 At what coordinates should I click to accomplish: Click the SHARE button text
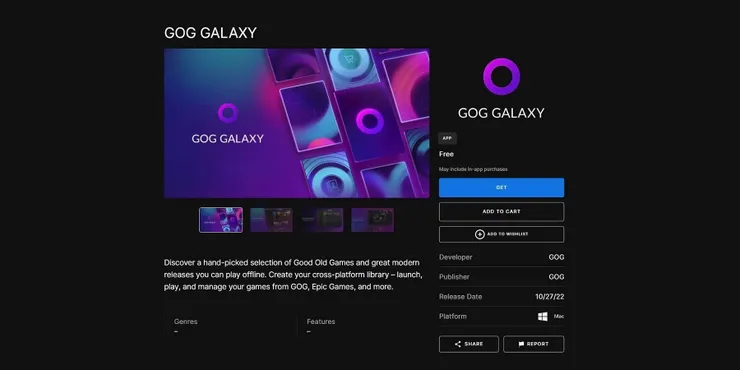coord(474,344)
